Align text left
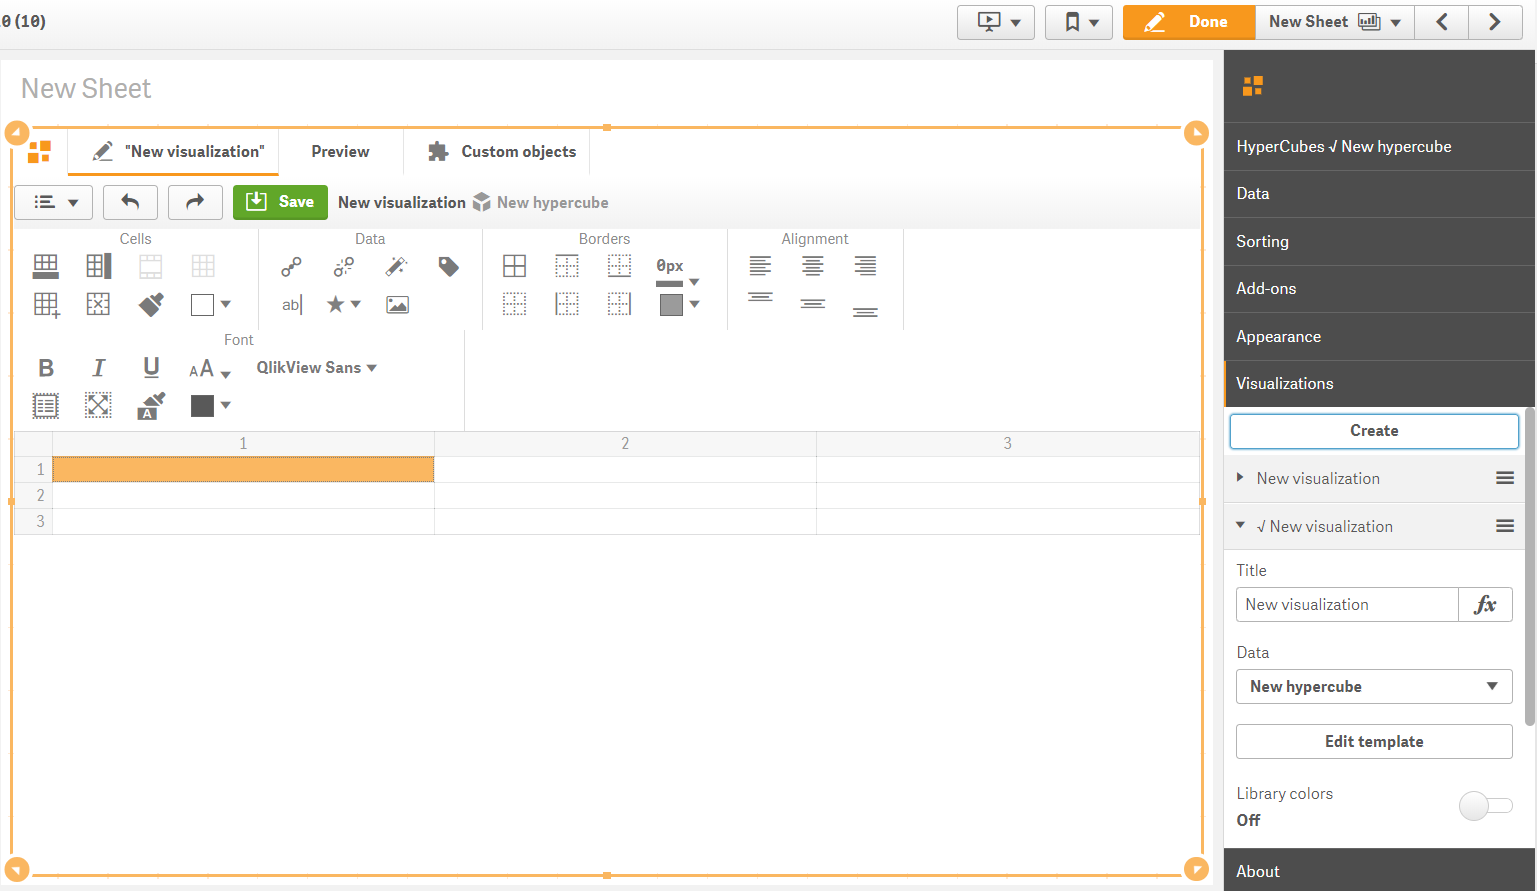The image size is (1537, 891). tap(760, 266)
